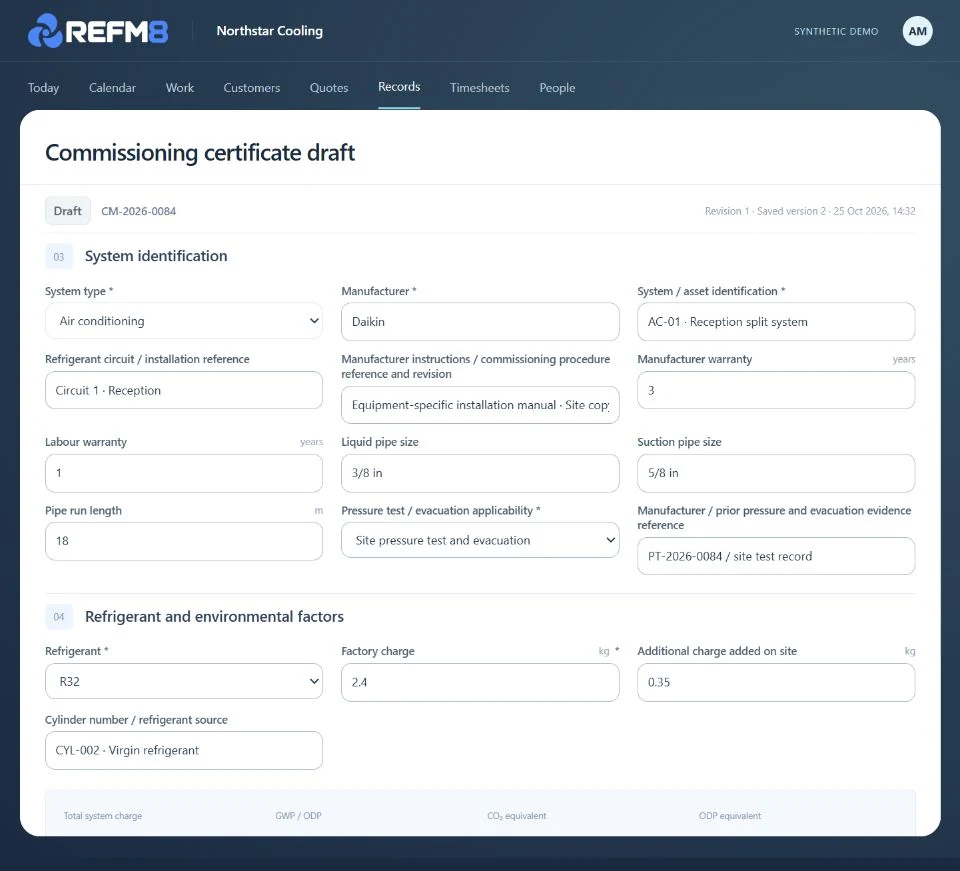Click the Draft status badge
960x871 pixels.
[x=67, y=211]
